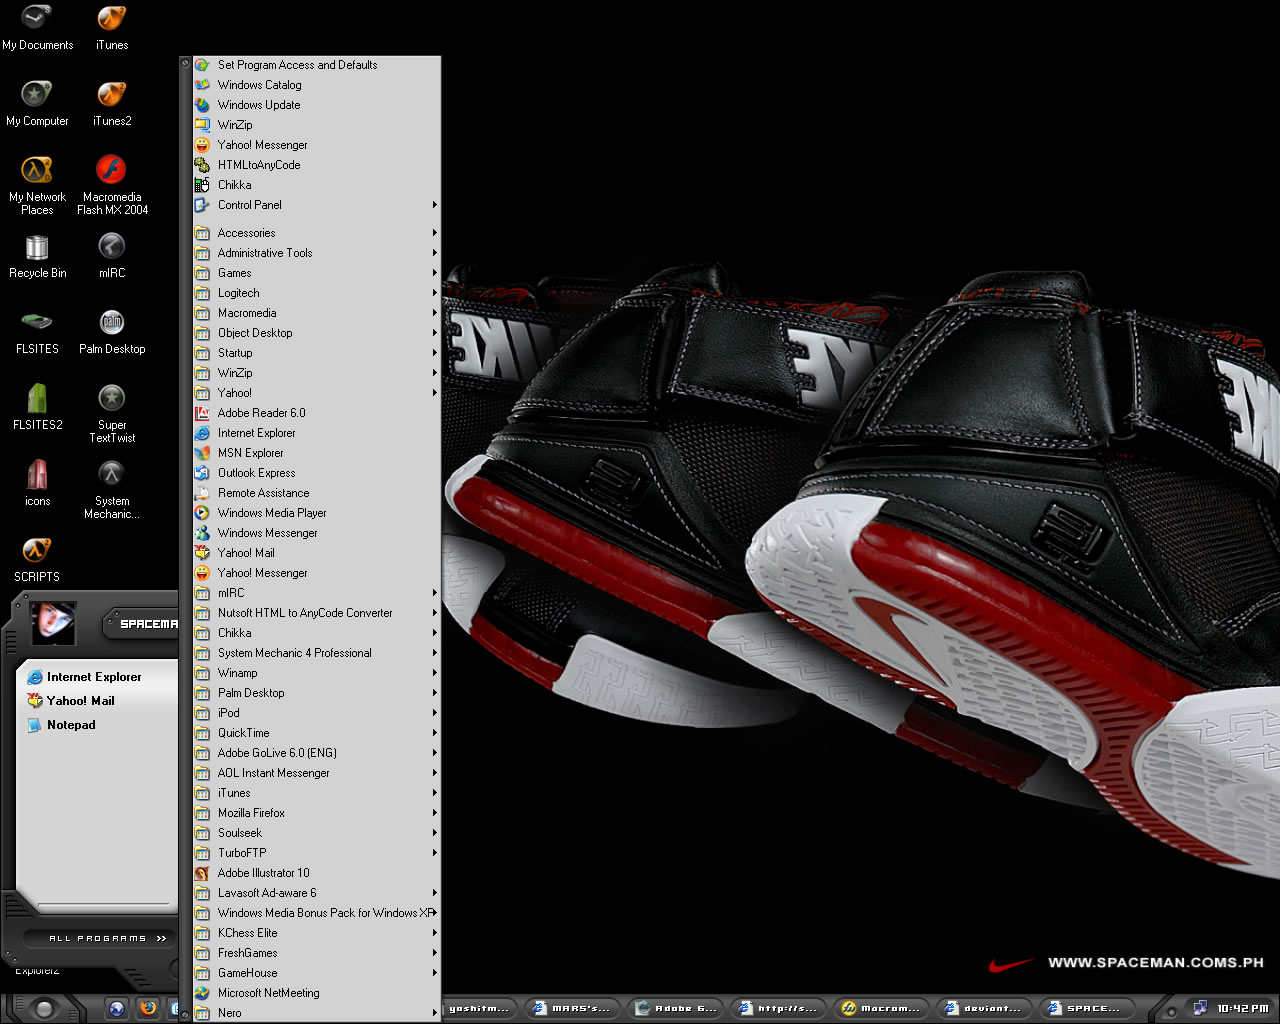The image size is (1280, 1024).
Task: Open the Lavasoft Ad-aware 6 entry
Action: click(x=316, y=893)
